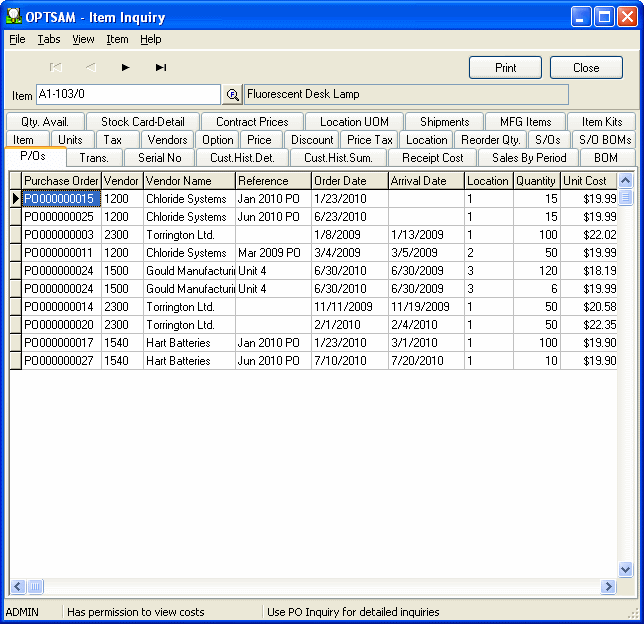Click the next record navigation arrow

(x=125, y=68)
